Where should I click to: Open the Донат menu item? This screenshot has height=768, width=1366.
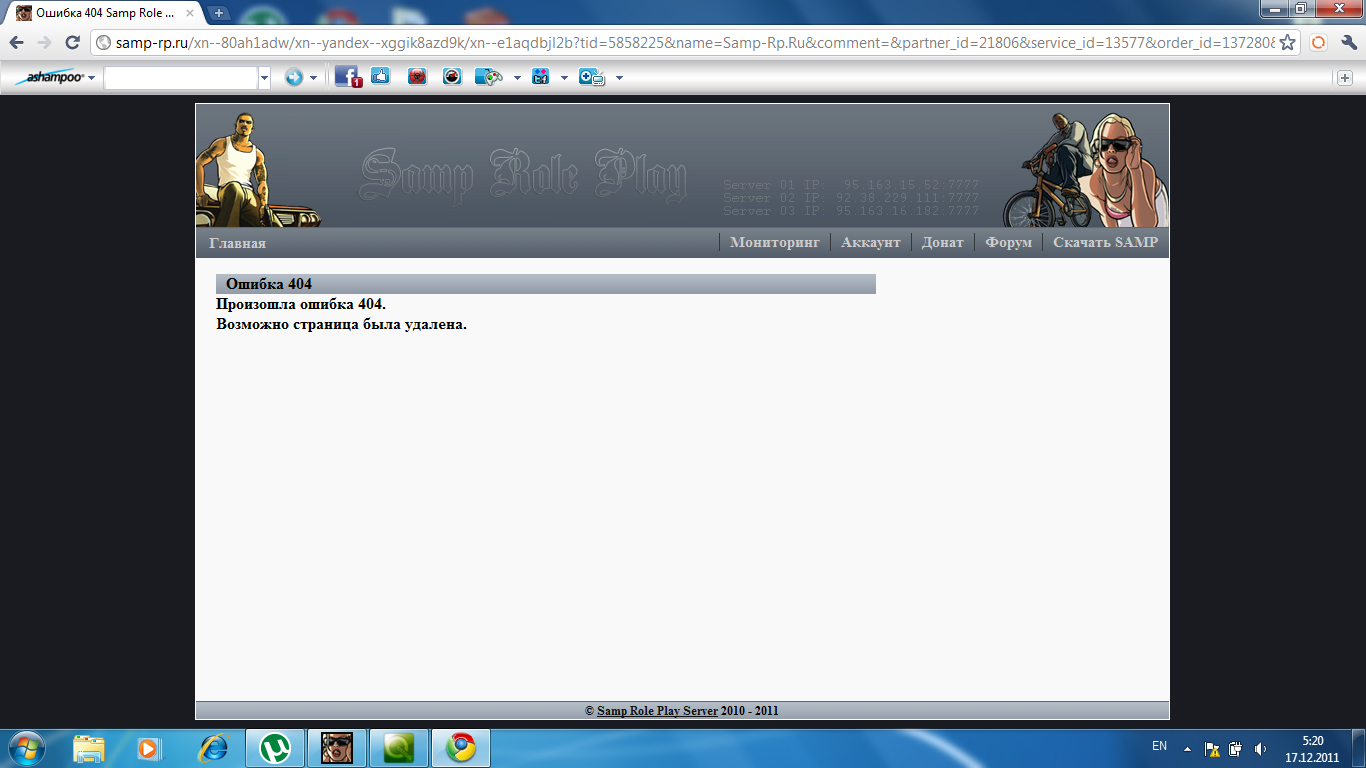pyautogui.click(x=942, y=242)
